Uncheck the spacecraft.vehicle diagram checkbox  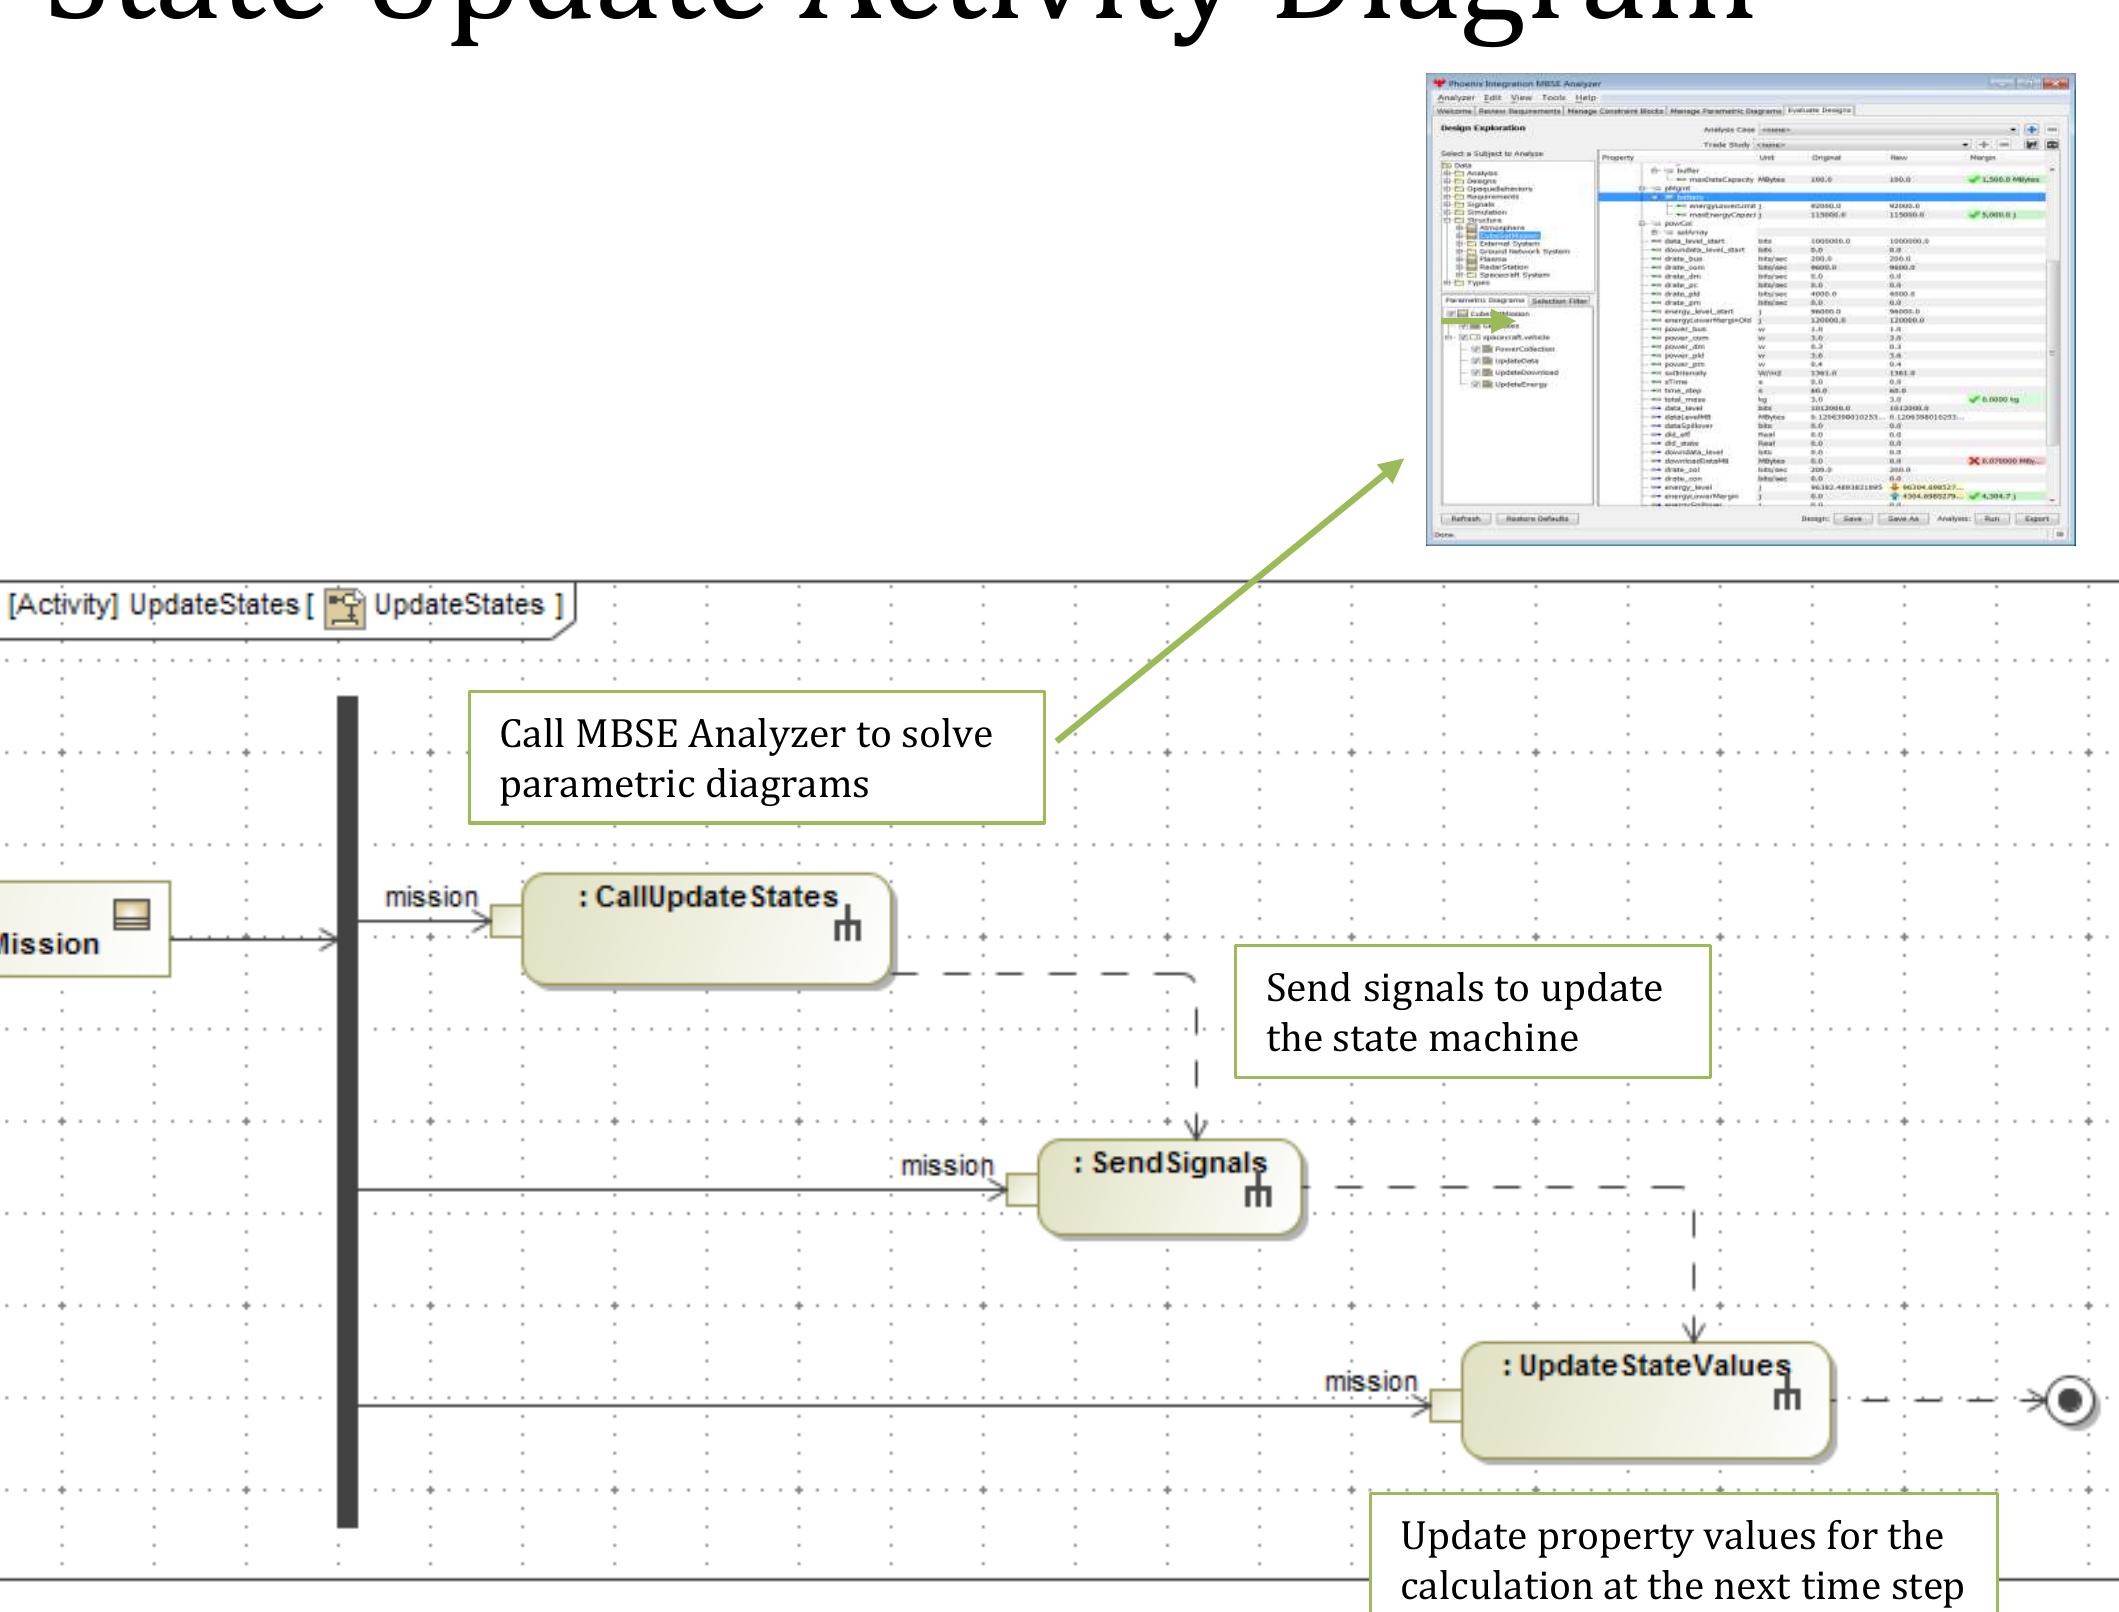1463,337
